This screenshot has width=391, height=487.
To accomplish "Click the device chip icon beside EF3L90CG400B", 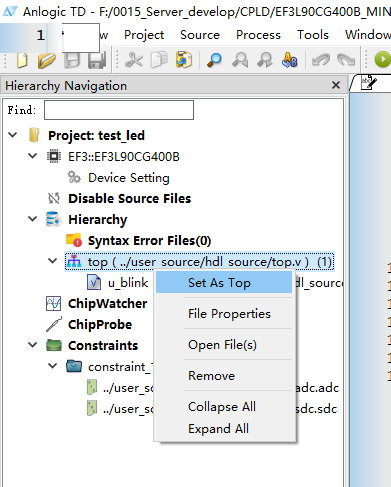I will [54, 156].
